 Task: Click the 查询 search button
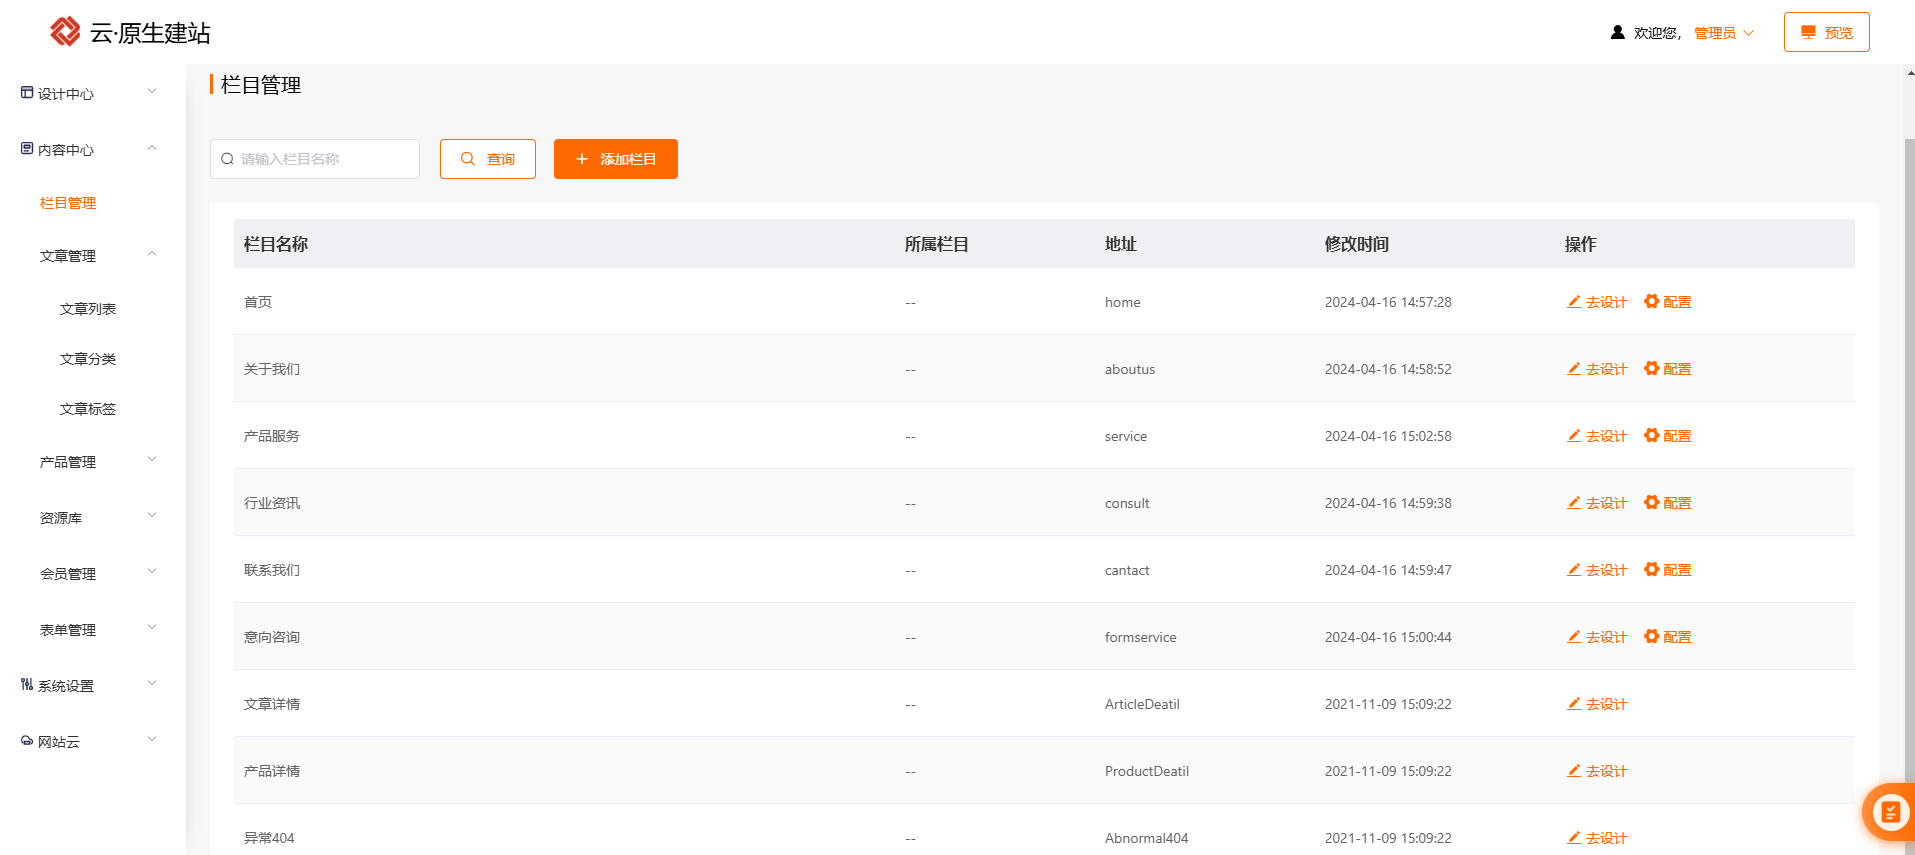click(488, 159)
